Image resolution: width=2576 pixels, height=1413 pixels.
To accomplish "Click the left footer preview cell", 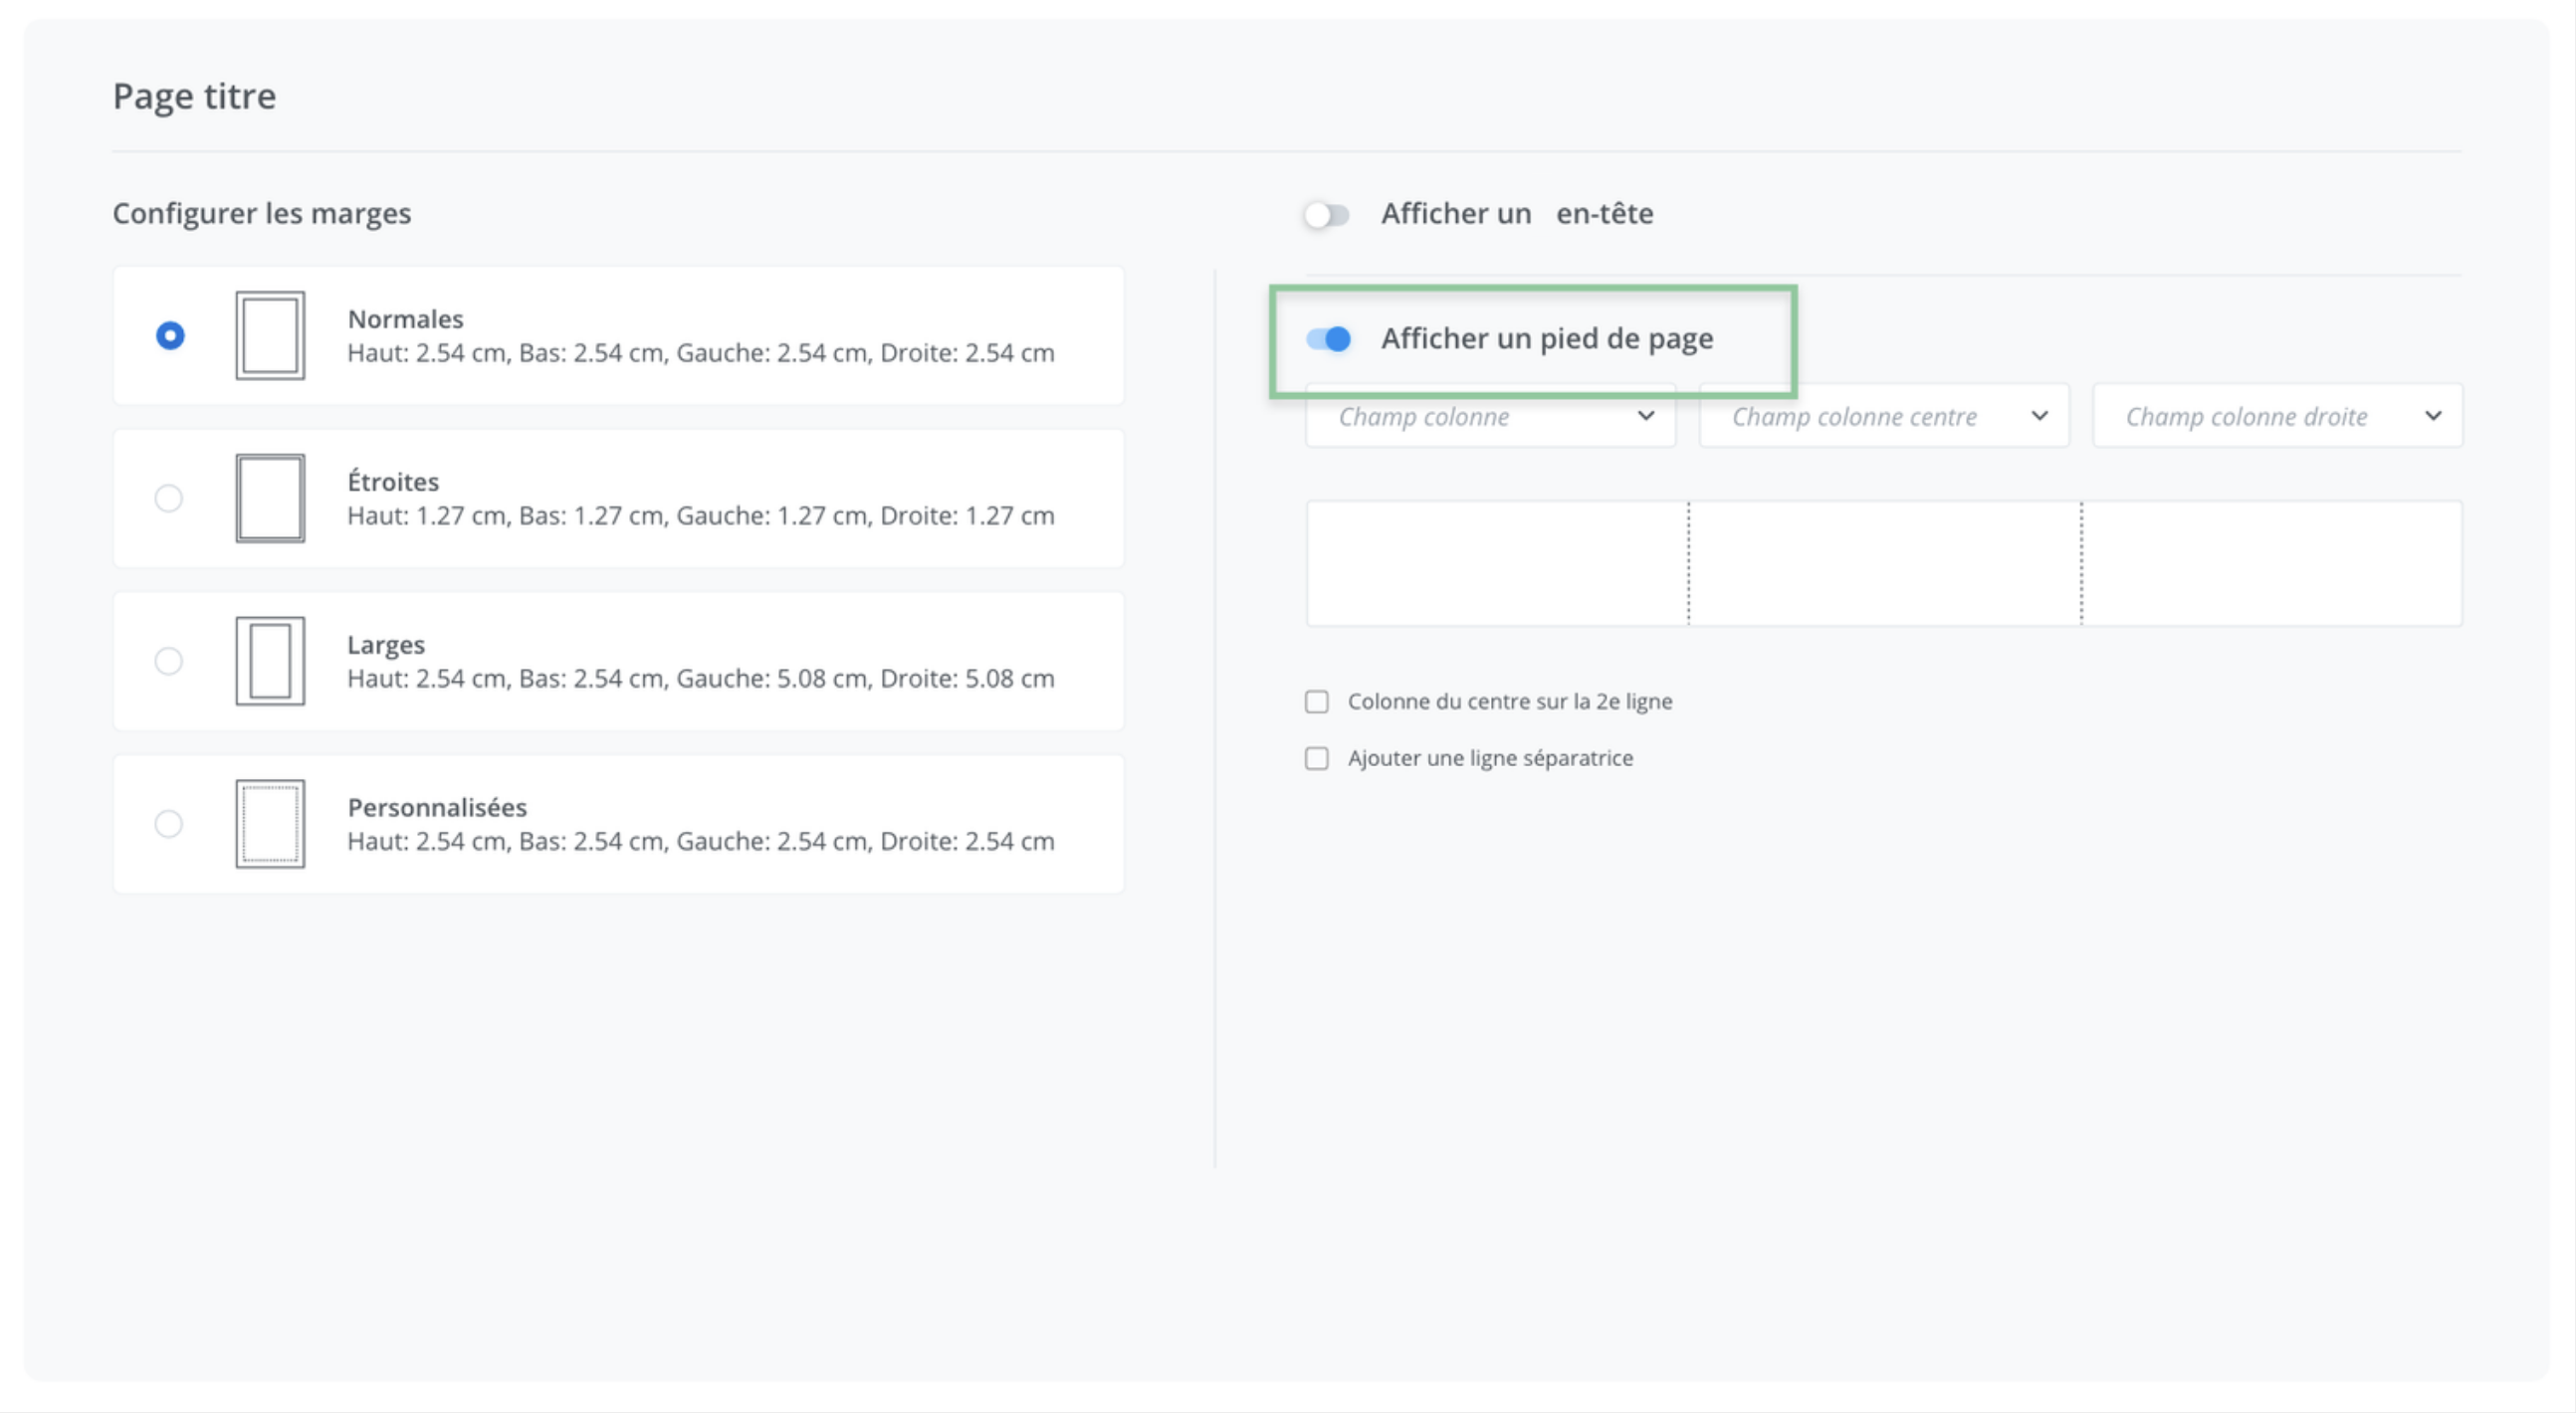I will (1497, 564).
